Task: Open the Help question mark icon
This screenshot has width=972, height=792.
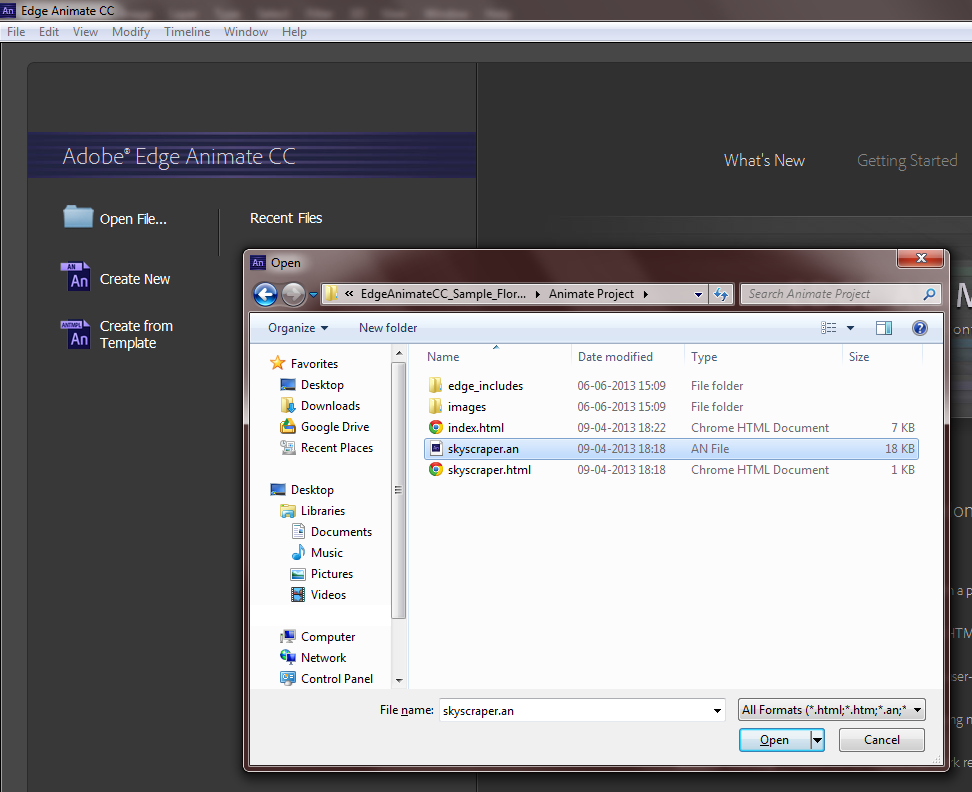Action: pyautogui.click(x=920, y=328)
